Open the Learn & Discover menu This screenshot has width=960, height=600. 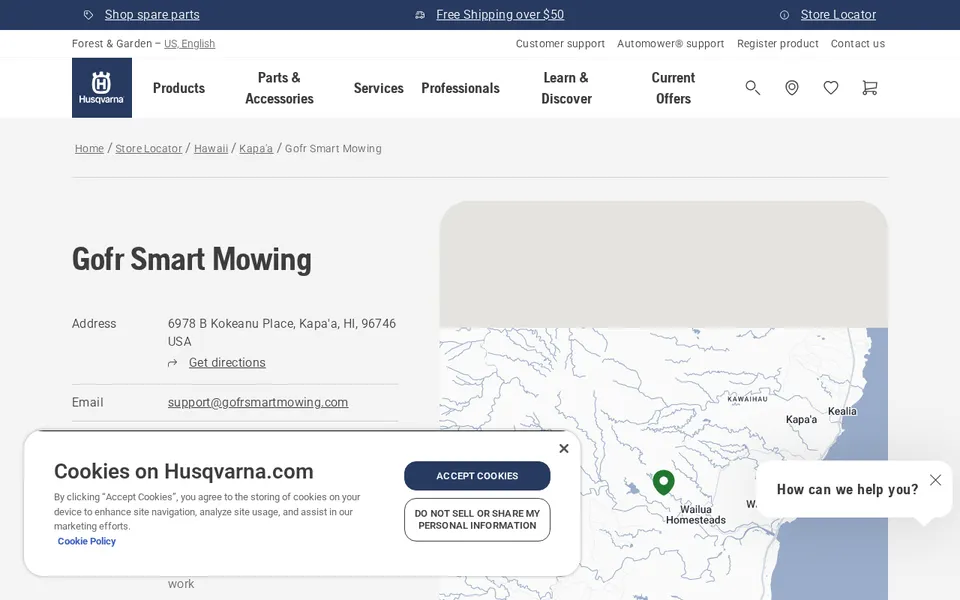click(566, 88)
